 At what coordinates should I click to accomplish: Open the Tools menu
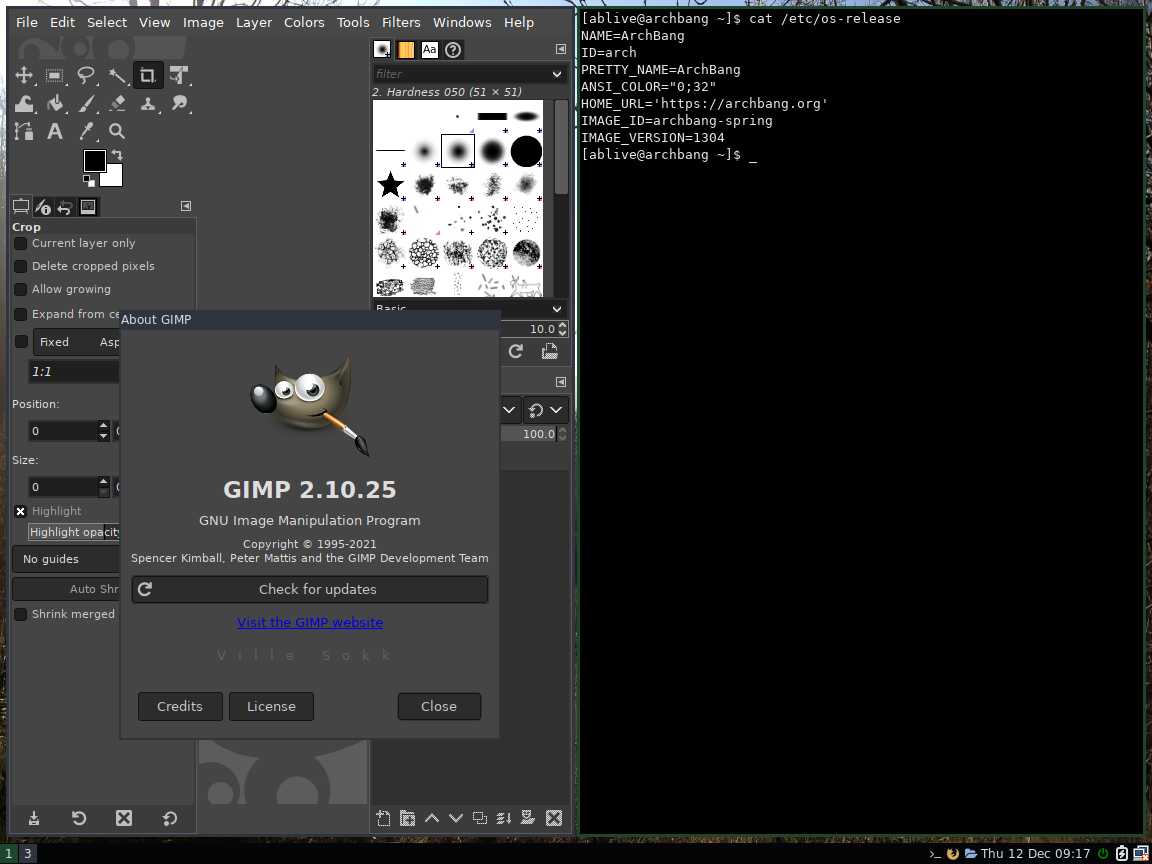tap(353, 22)
